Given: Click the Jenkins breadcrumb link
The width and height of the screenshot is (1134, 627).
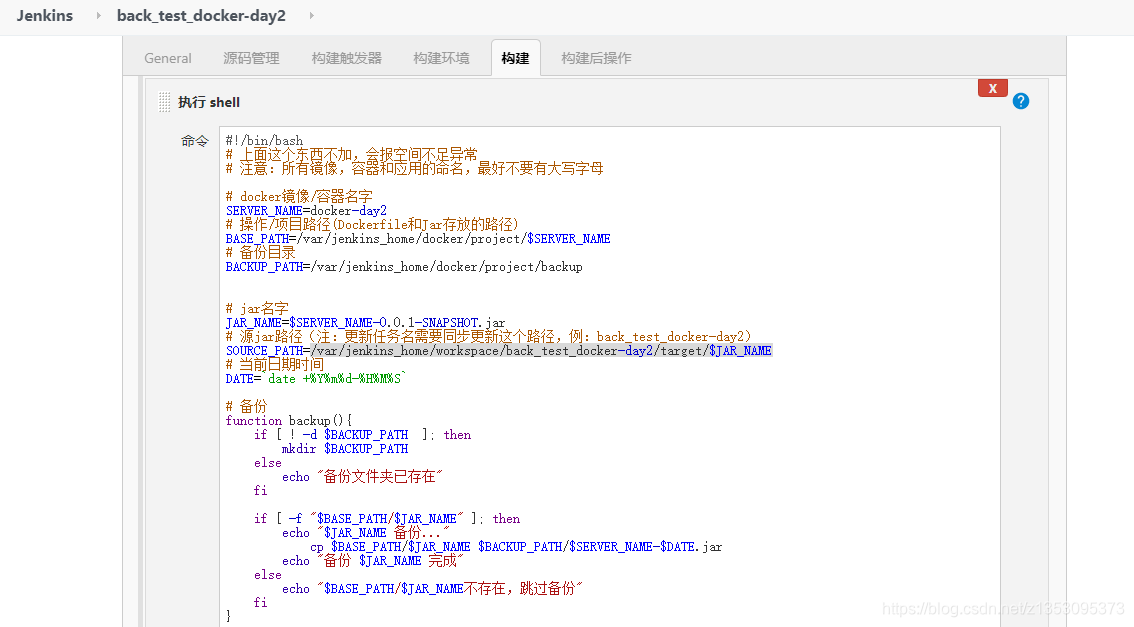Looking at the screenshot, I should pos(44,16).
